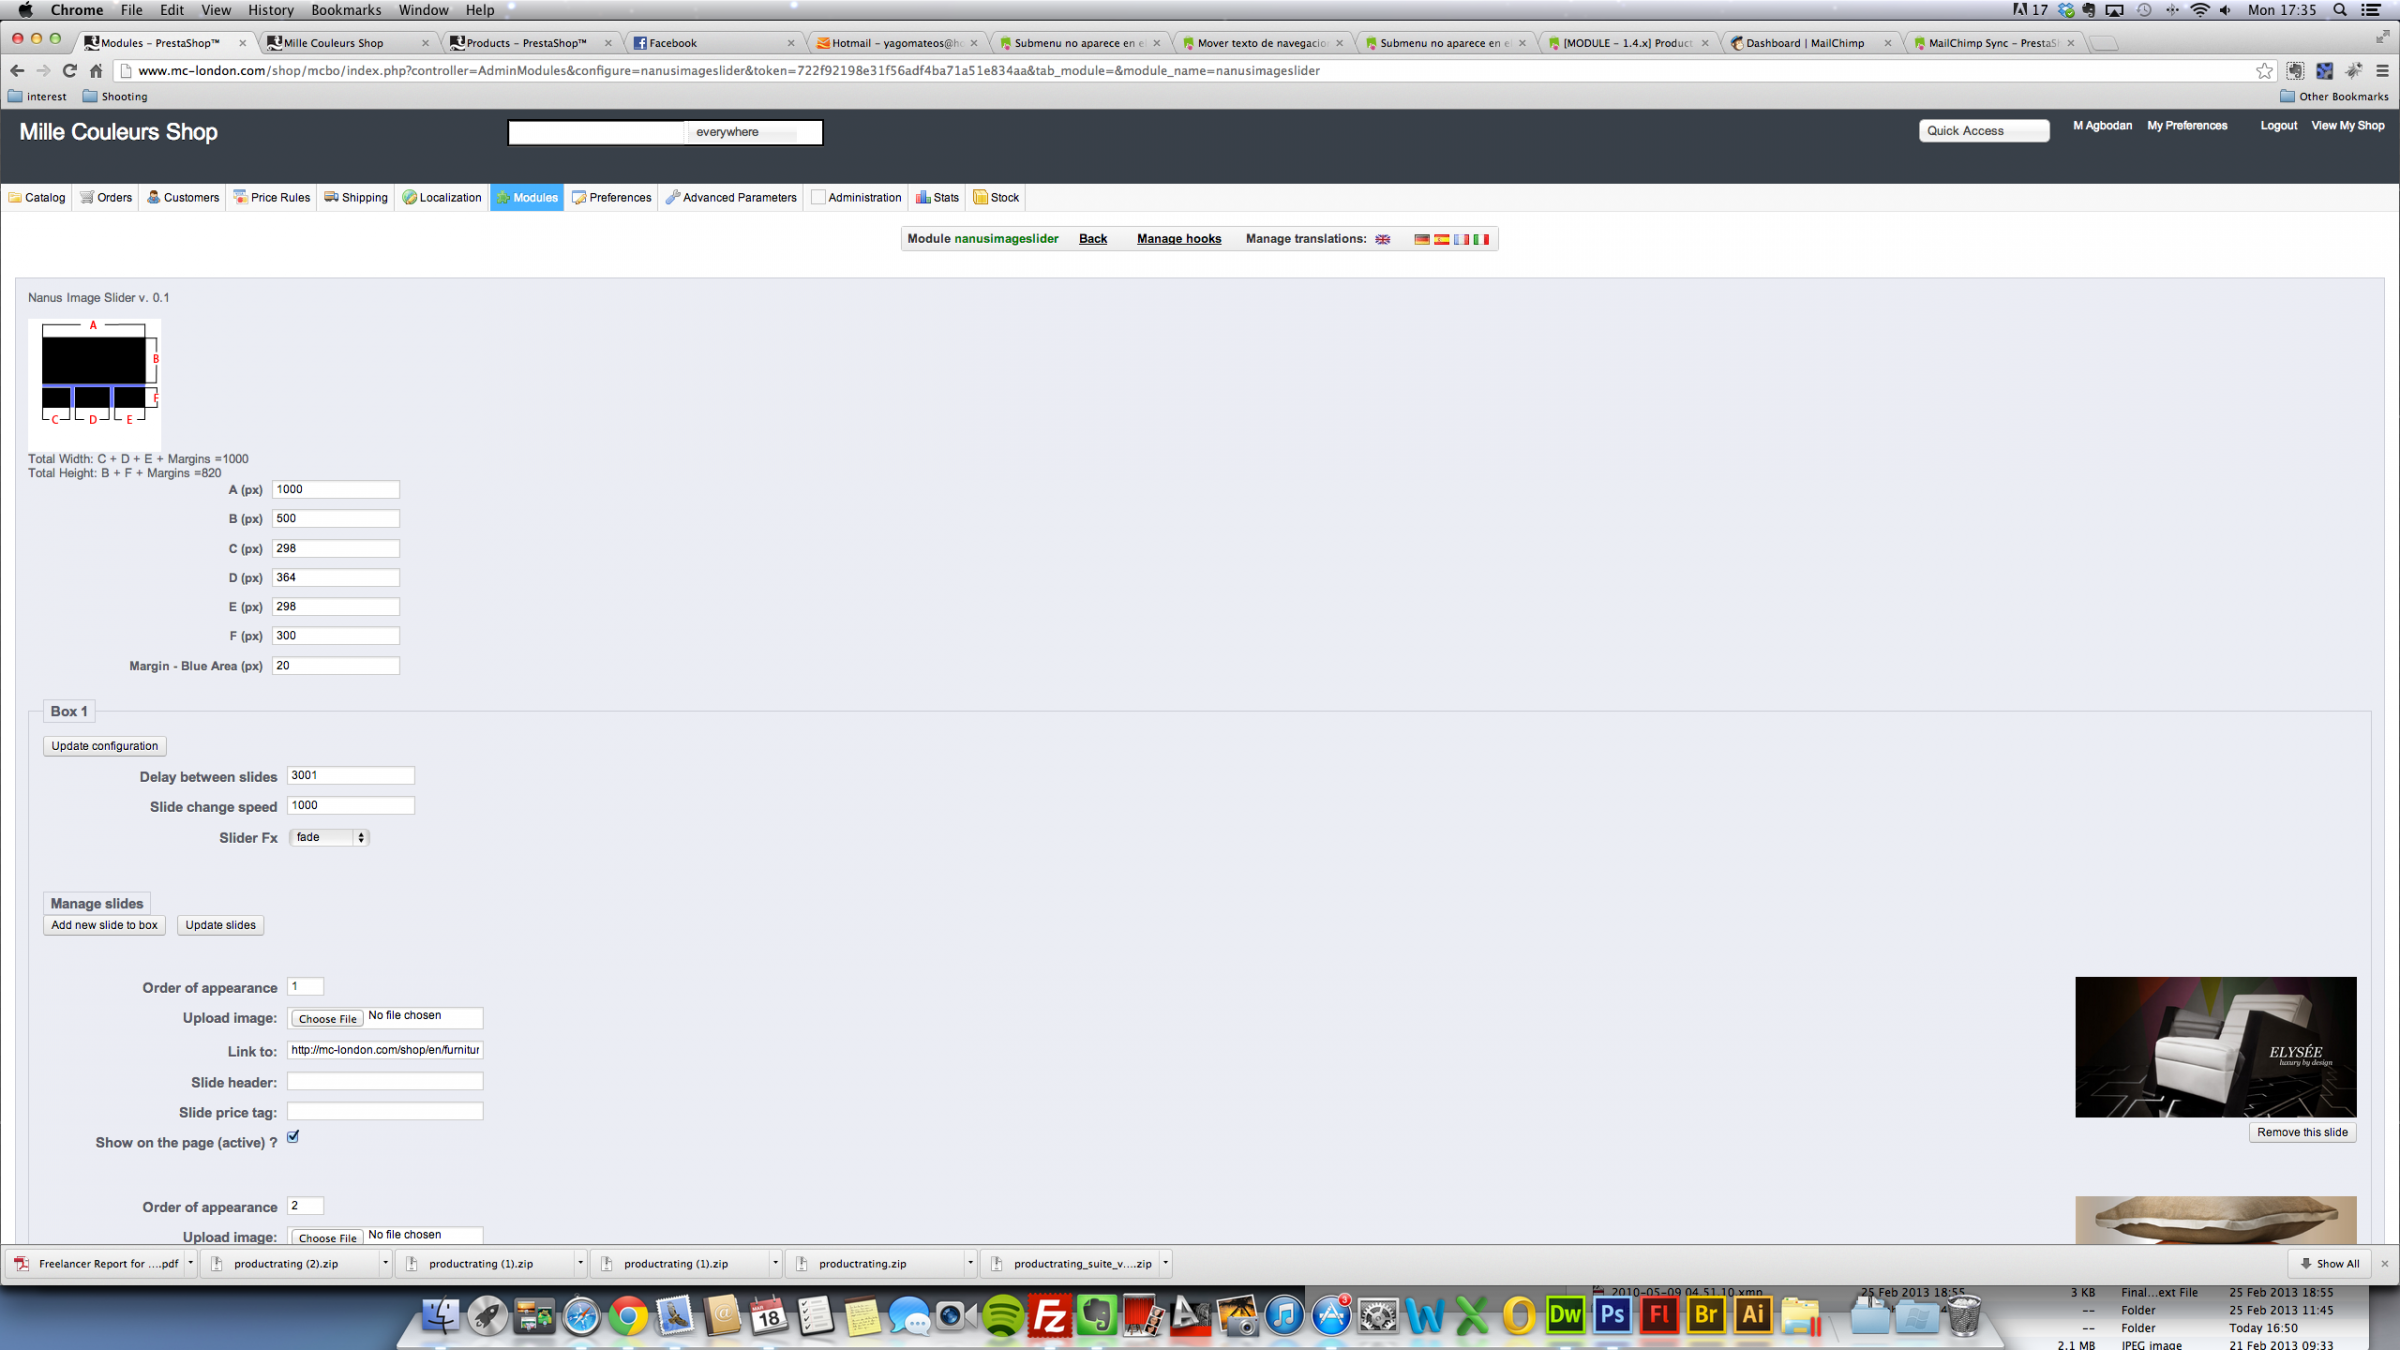Select the Italian flag translation icon

click(1480, 239)
